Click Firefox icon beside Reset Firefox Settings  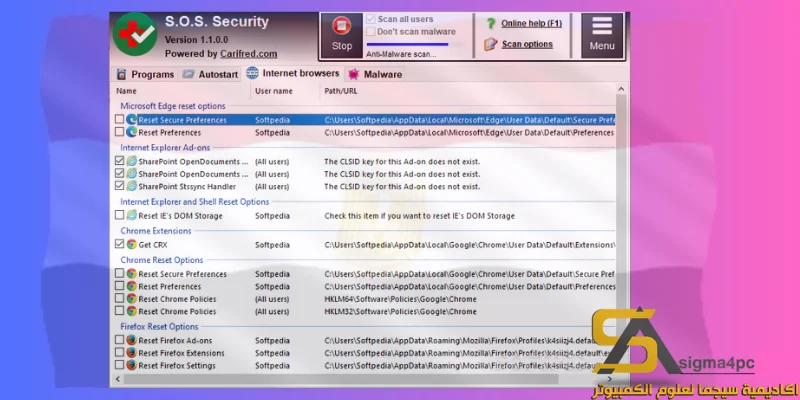132,365
